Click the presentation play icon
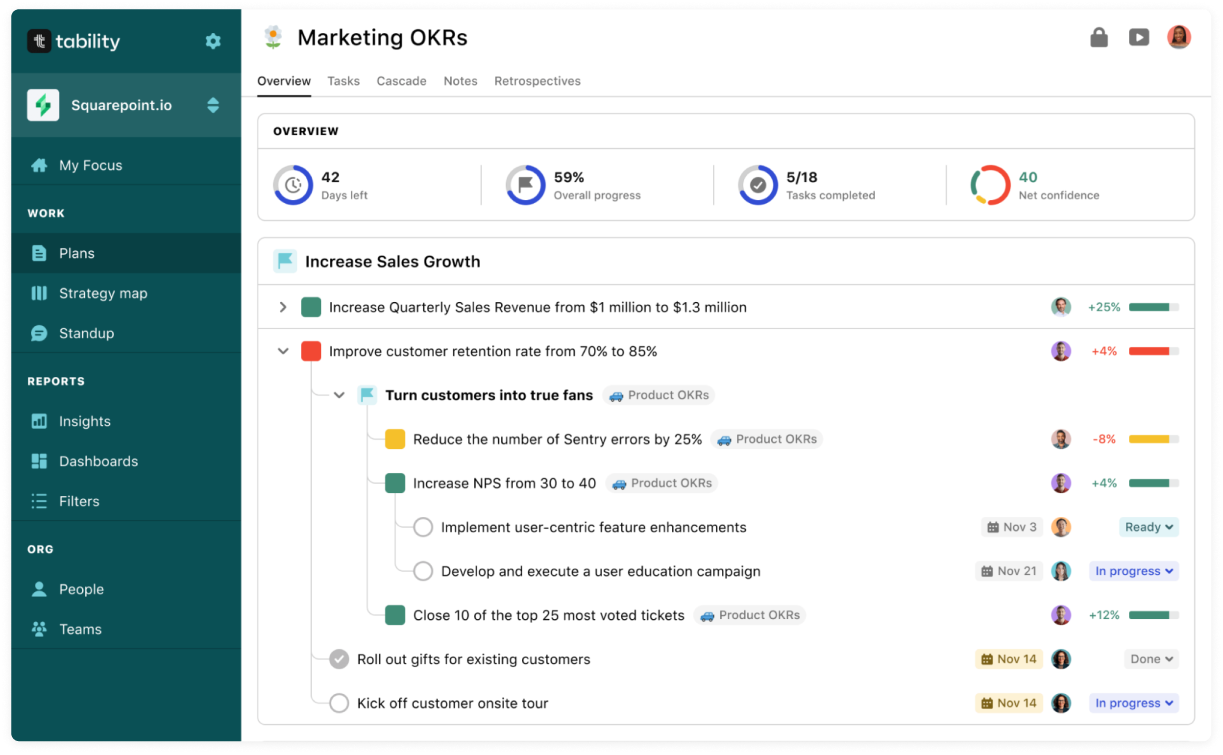This screenshot has height=755, width=1223. pos(1139,38)
